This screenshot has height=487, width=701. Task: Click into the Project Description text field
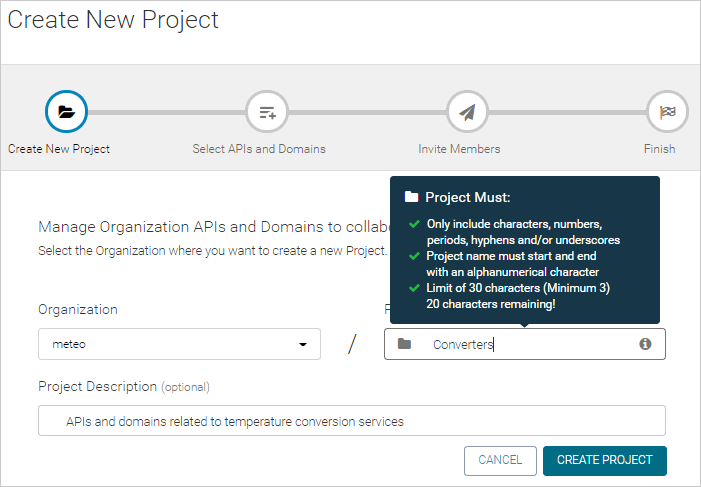[352, 421]
